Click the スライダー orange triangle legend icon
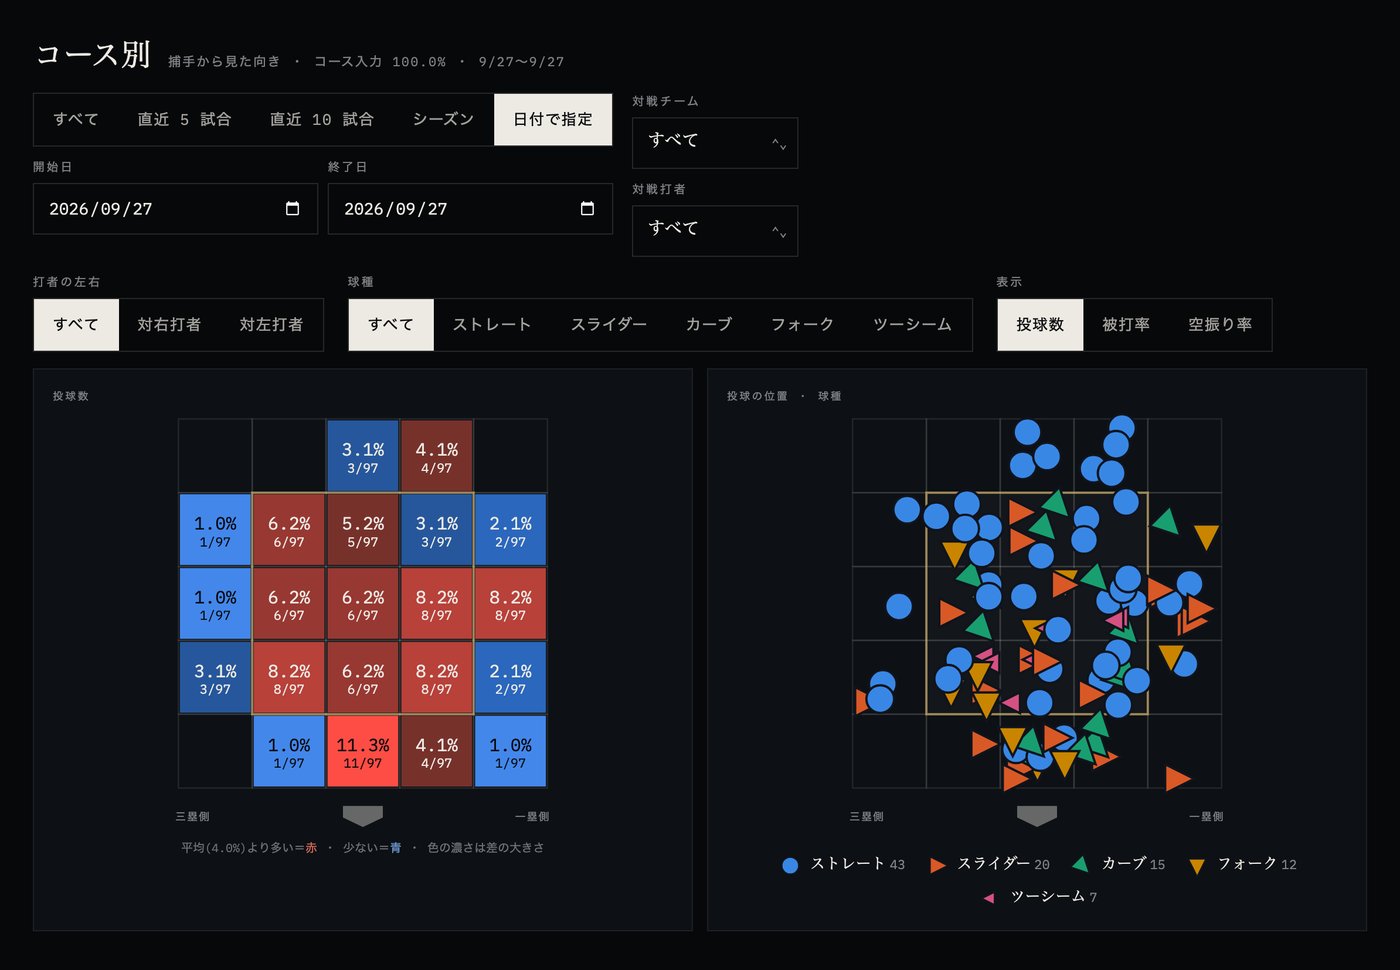 click(x=937, y=865)
